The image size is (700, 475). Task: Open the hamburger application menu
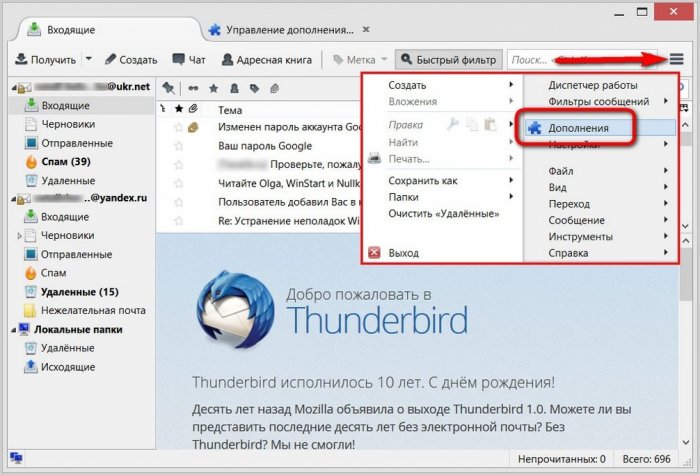coord(677,60)
